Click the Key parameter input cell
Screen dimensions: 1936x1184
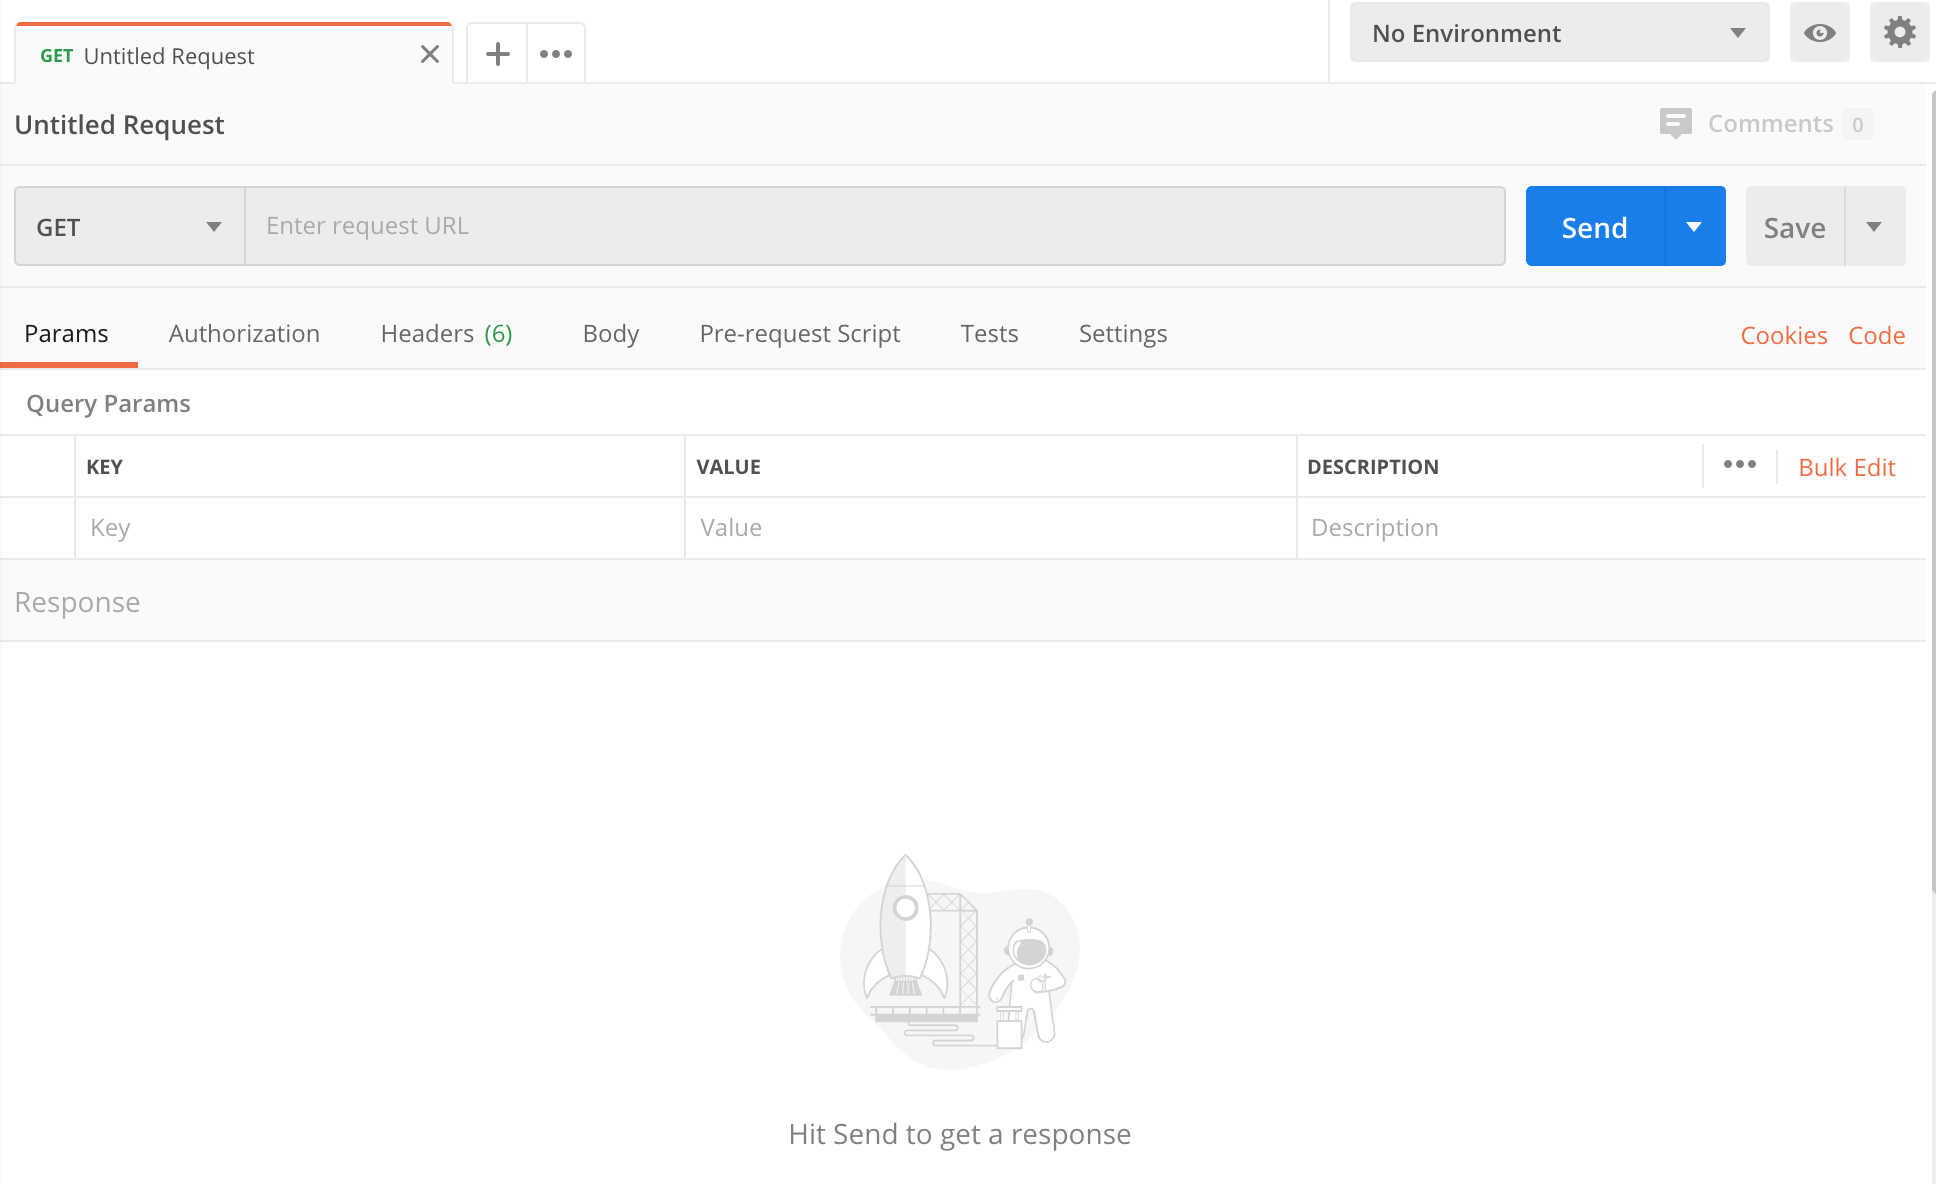click(x=380, y=528)
